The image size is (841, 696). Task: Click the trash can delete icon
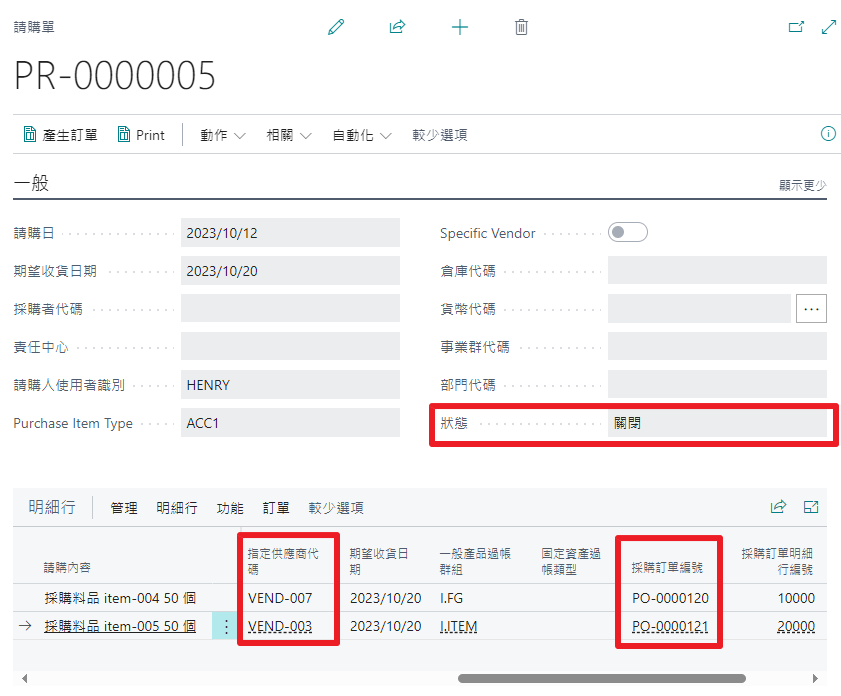click(x=521, y=27)
